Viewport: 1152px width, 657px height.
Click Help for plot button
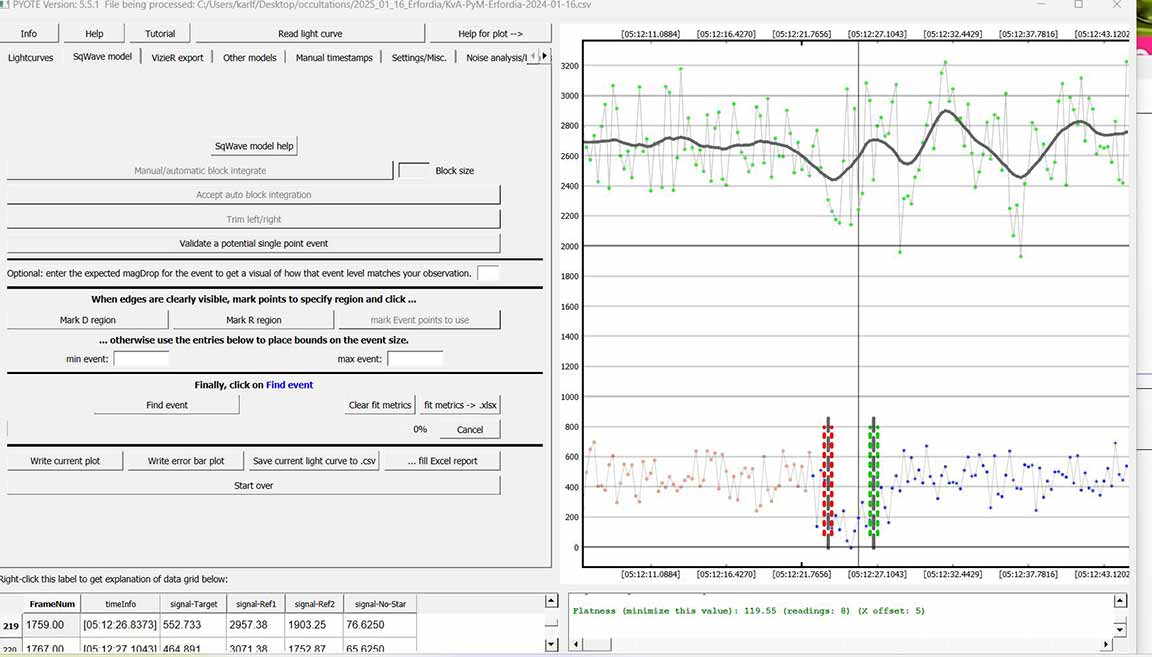pos(490,34)
